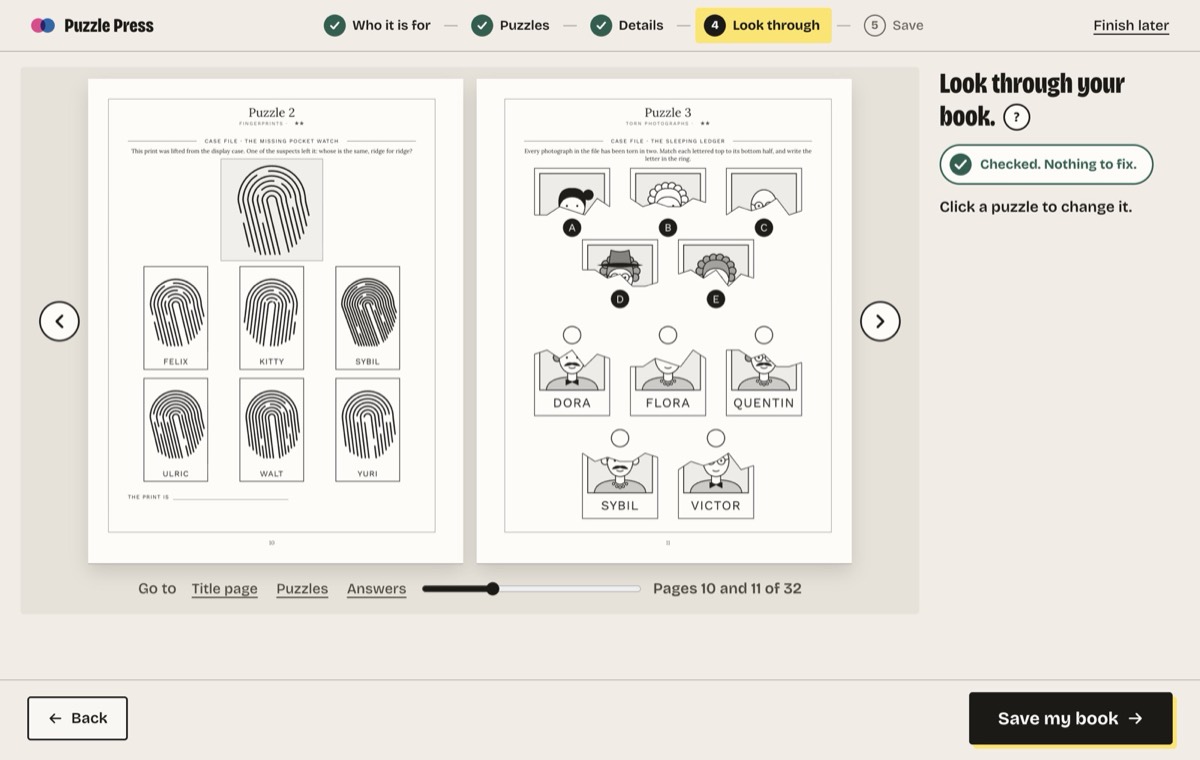Click torn photo top labeled B
This screenshot has height=760, width=1200.
click(x=668, y=190)
